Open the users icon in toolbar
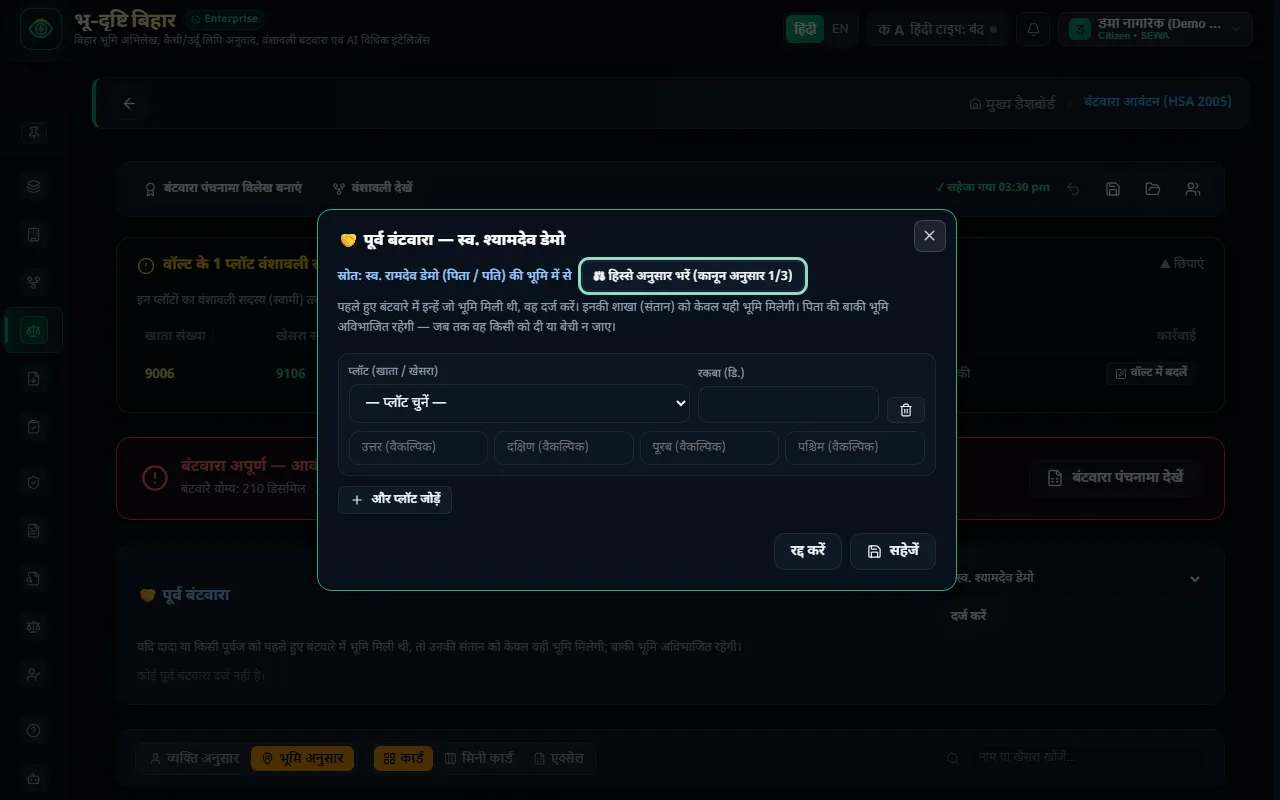 click(1193, 189)
